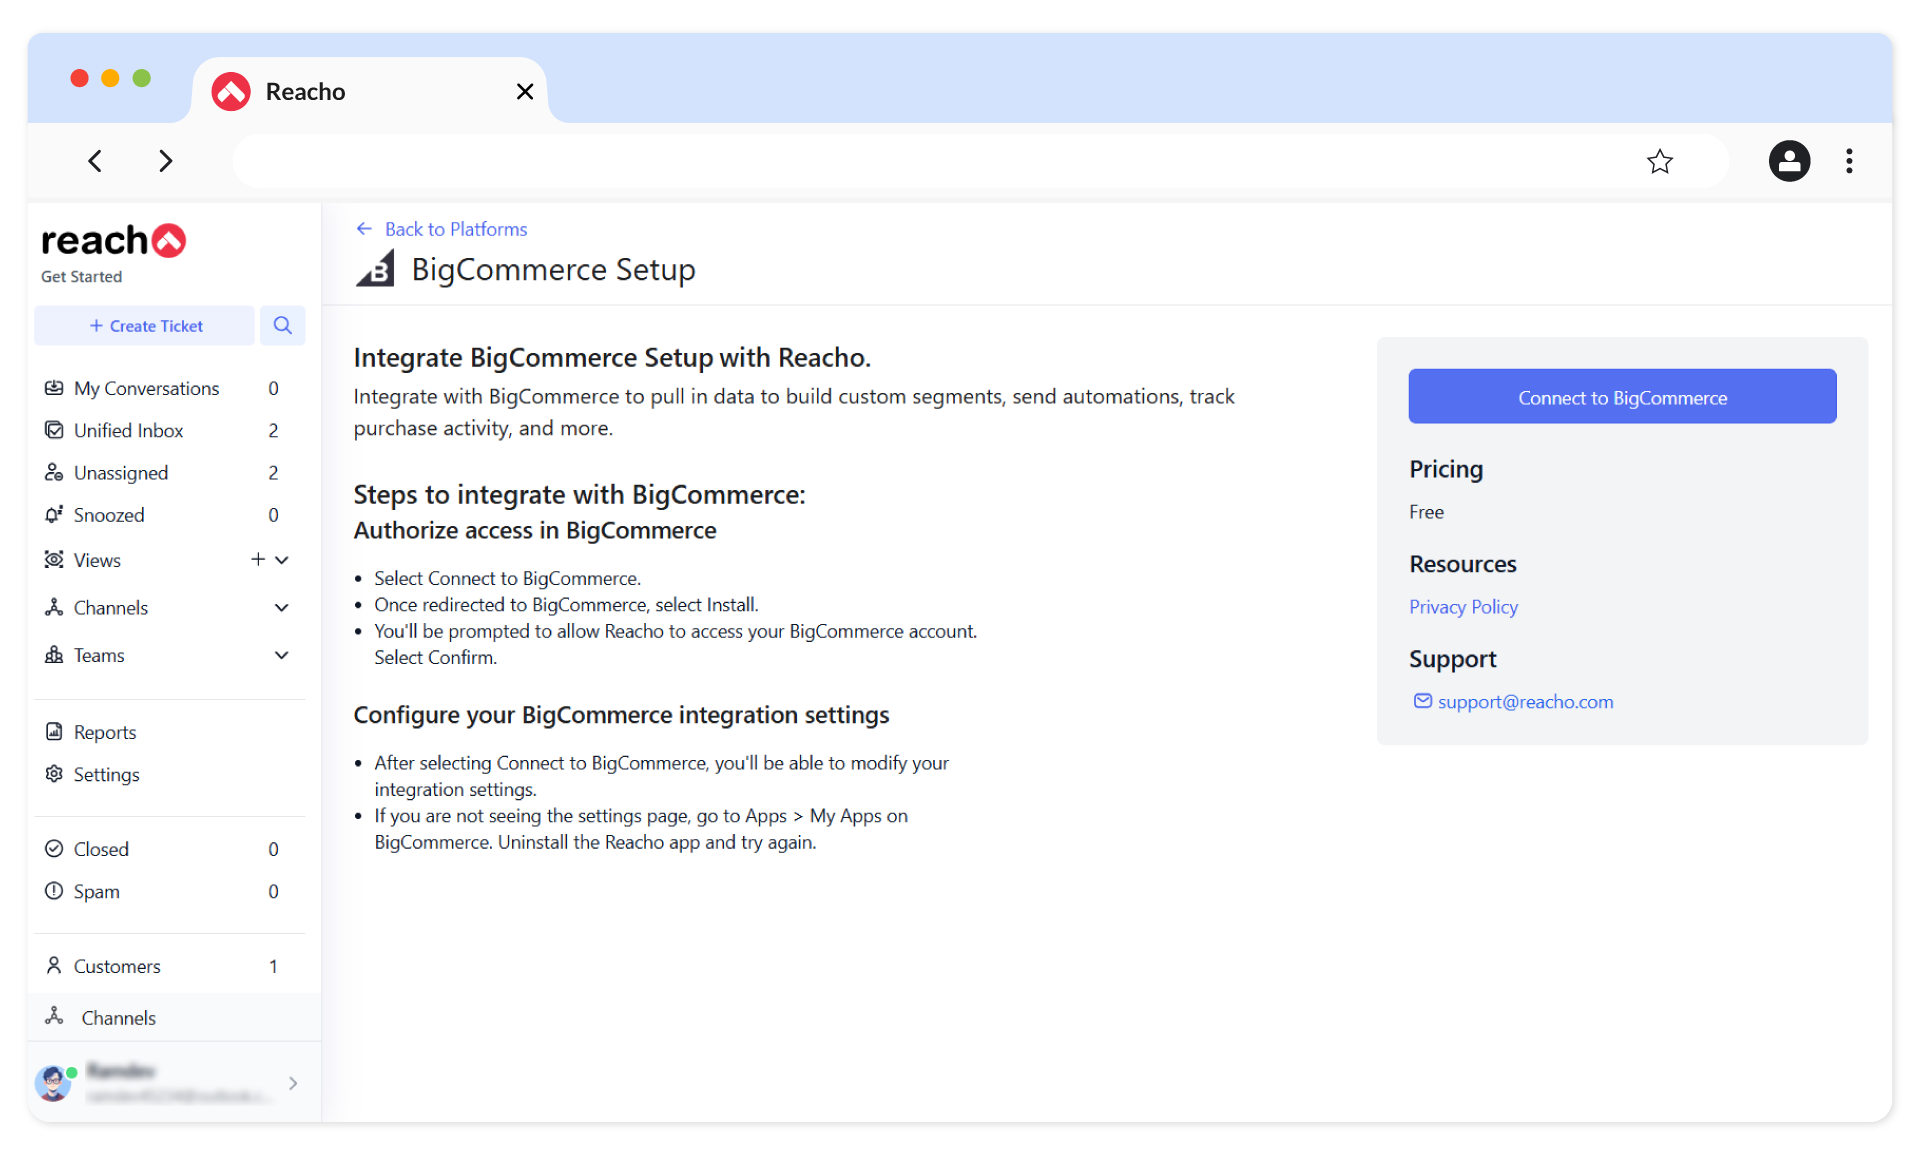Expand the Views section chevron

(x=283, y=560)
